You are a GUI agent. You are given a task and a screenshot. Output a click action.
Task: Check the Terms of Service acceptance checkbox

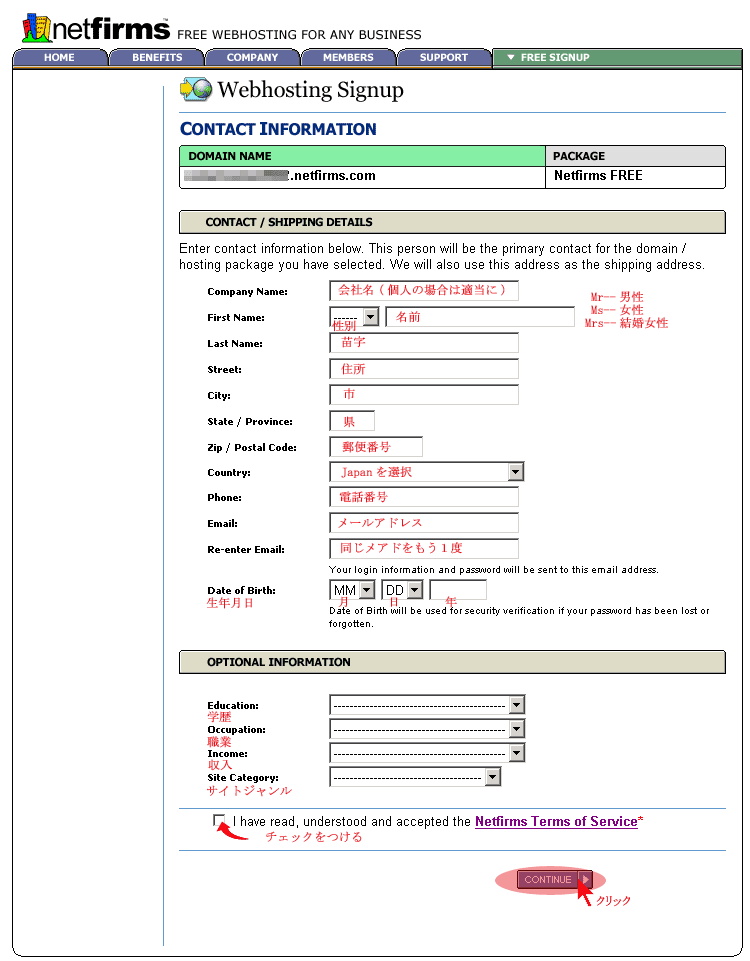point(219,820)
